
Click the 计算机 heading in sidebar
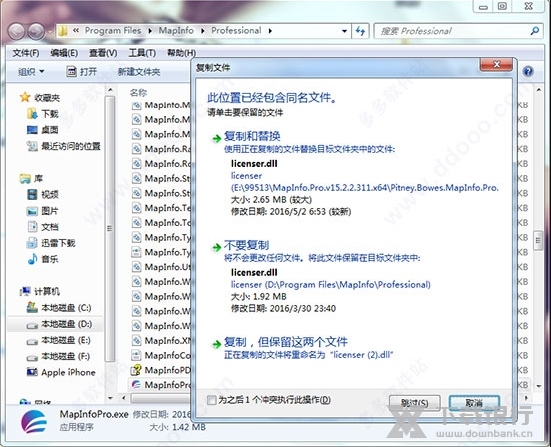click(40, 291)
